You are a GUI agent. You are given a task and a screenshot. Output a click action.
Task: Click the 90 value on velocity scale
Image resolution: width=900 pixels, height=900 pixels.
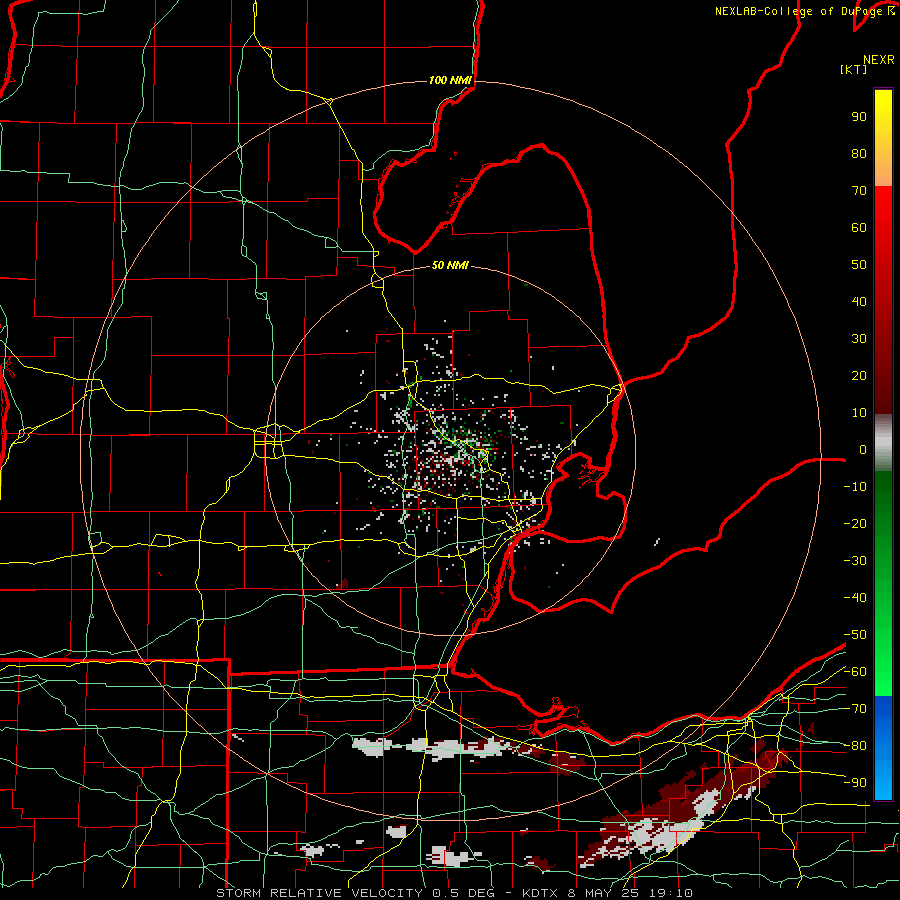[859, 117]
